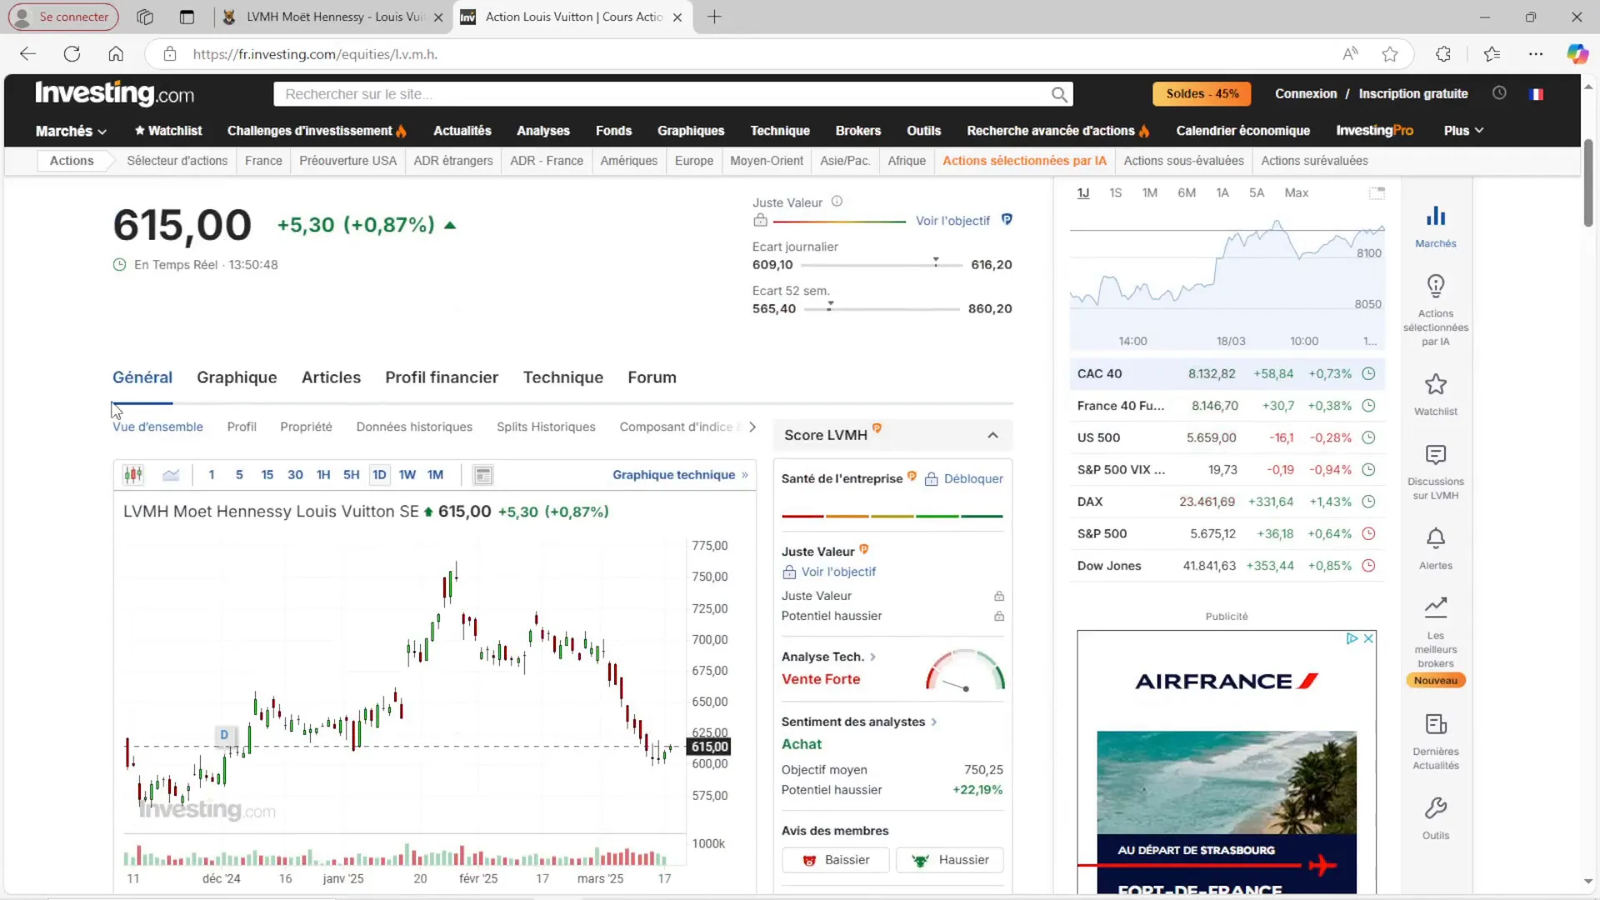Screen dimensions: 1600x900
Task: Switch to the Profil financier tab
Action: click(x=442, y=378)
